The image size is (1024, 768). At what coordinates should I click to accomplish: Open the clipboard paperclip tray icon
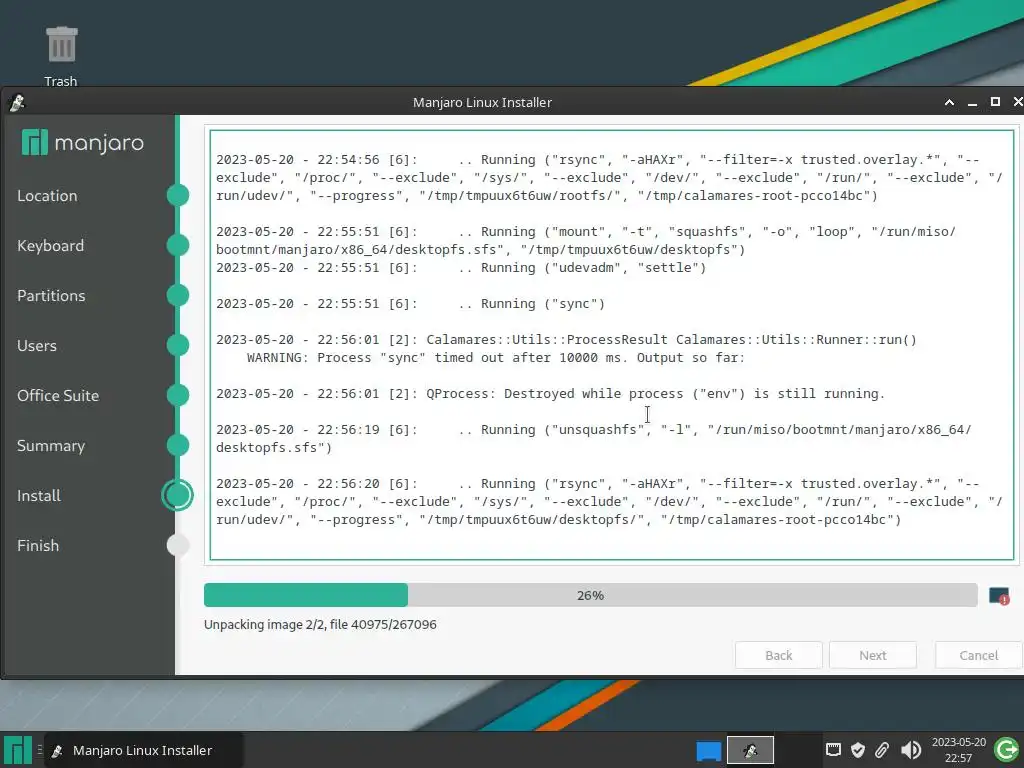tap(882, 750)
